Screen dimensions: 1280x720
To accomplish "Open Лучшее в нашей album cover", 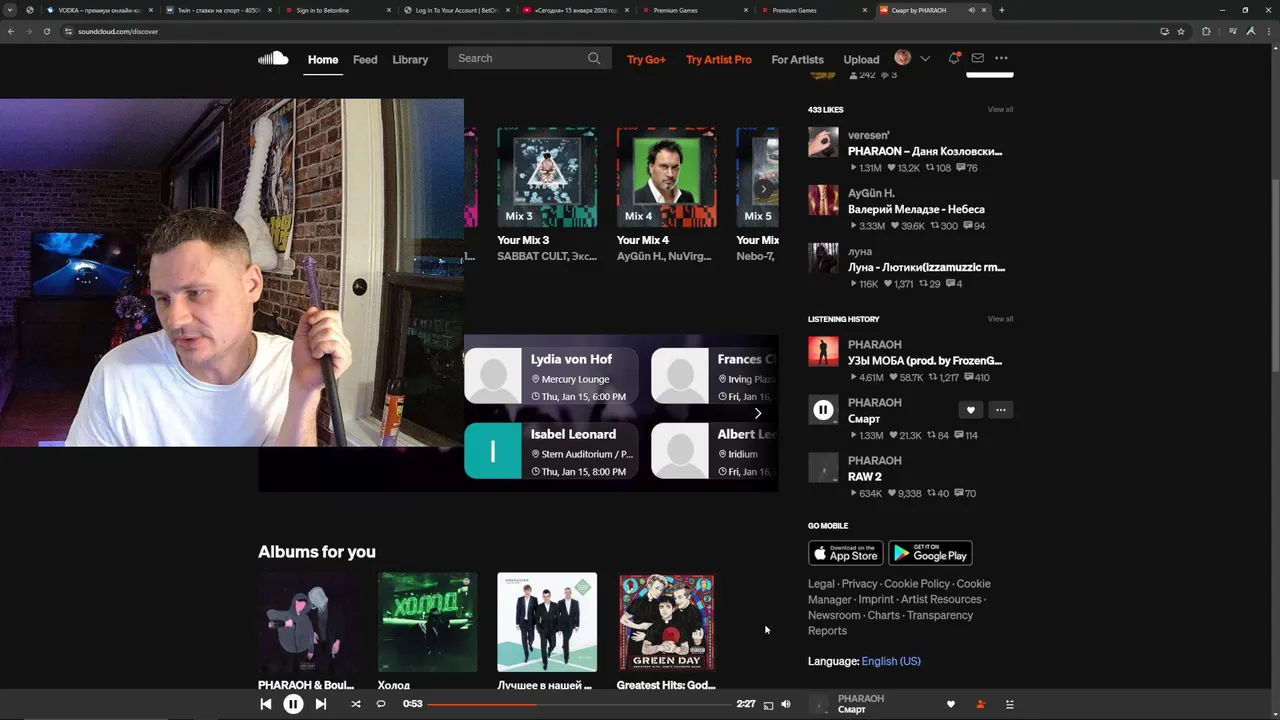I will pos(547,622).
